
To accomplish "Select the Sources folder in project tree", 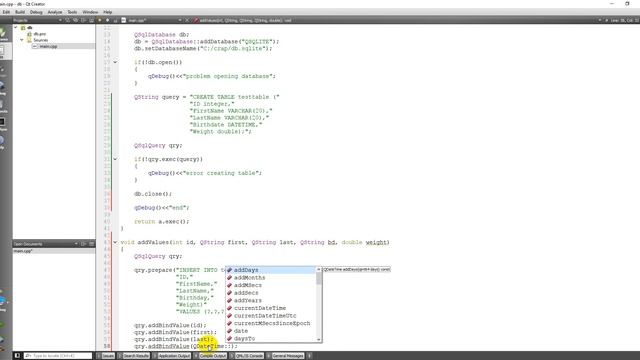I will 40,40.
